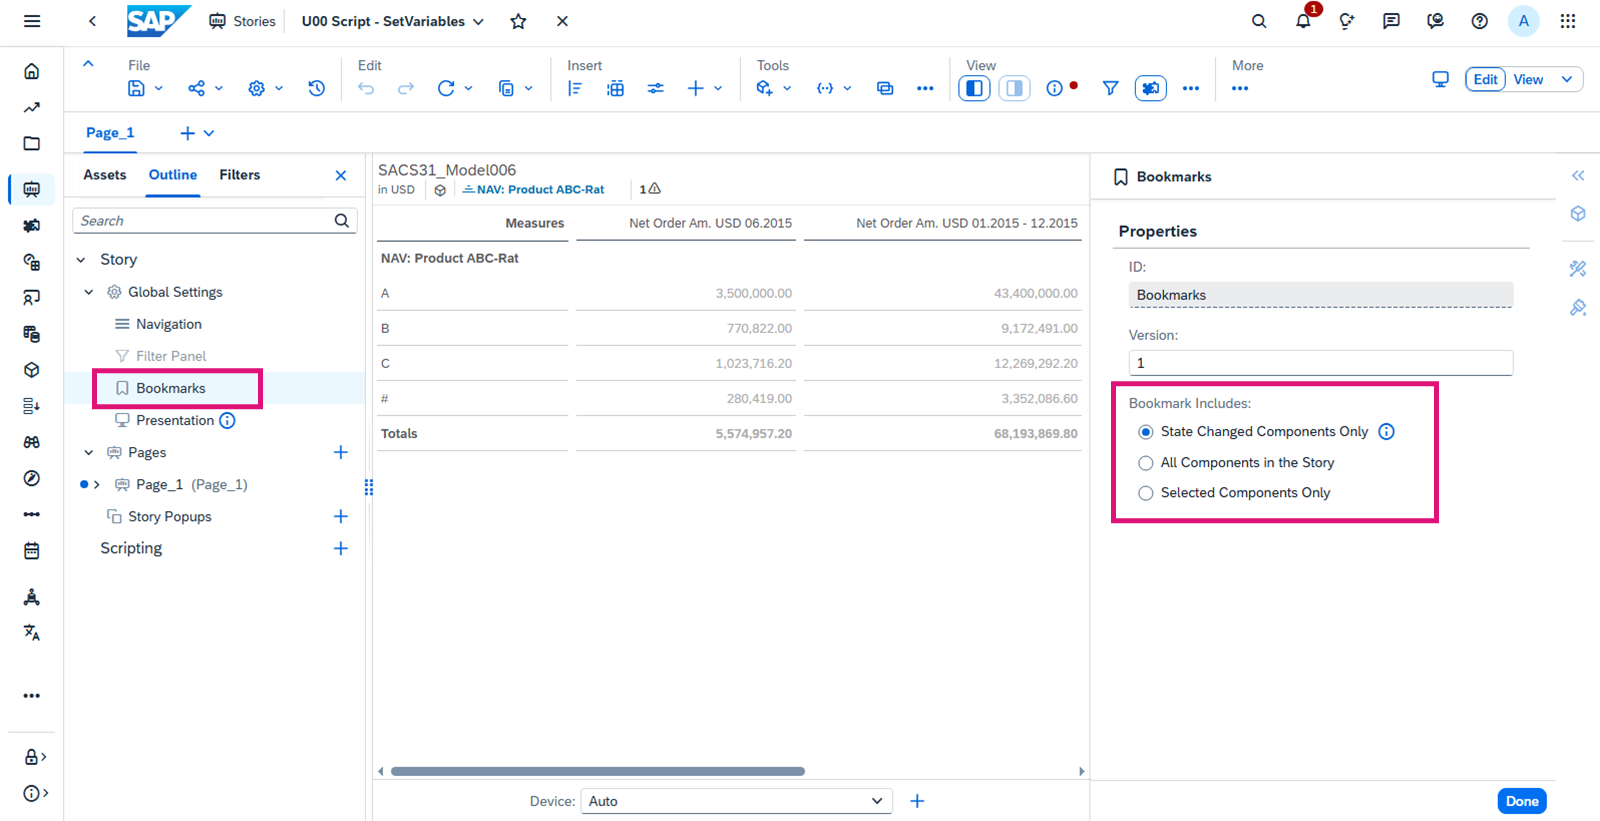1600x821 pixels.
Task: Open version history icon in File group
Action: coord(316,88)
